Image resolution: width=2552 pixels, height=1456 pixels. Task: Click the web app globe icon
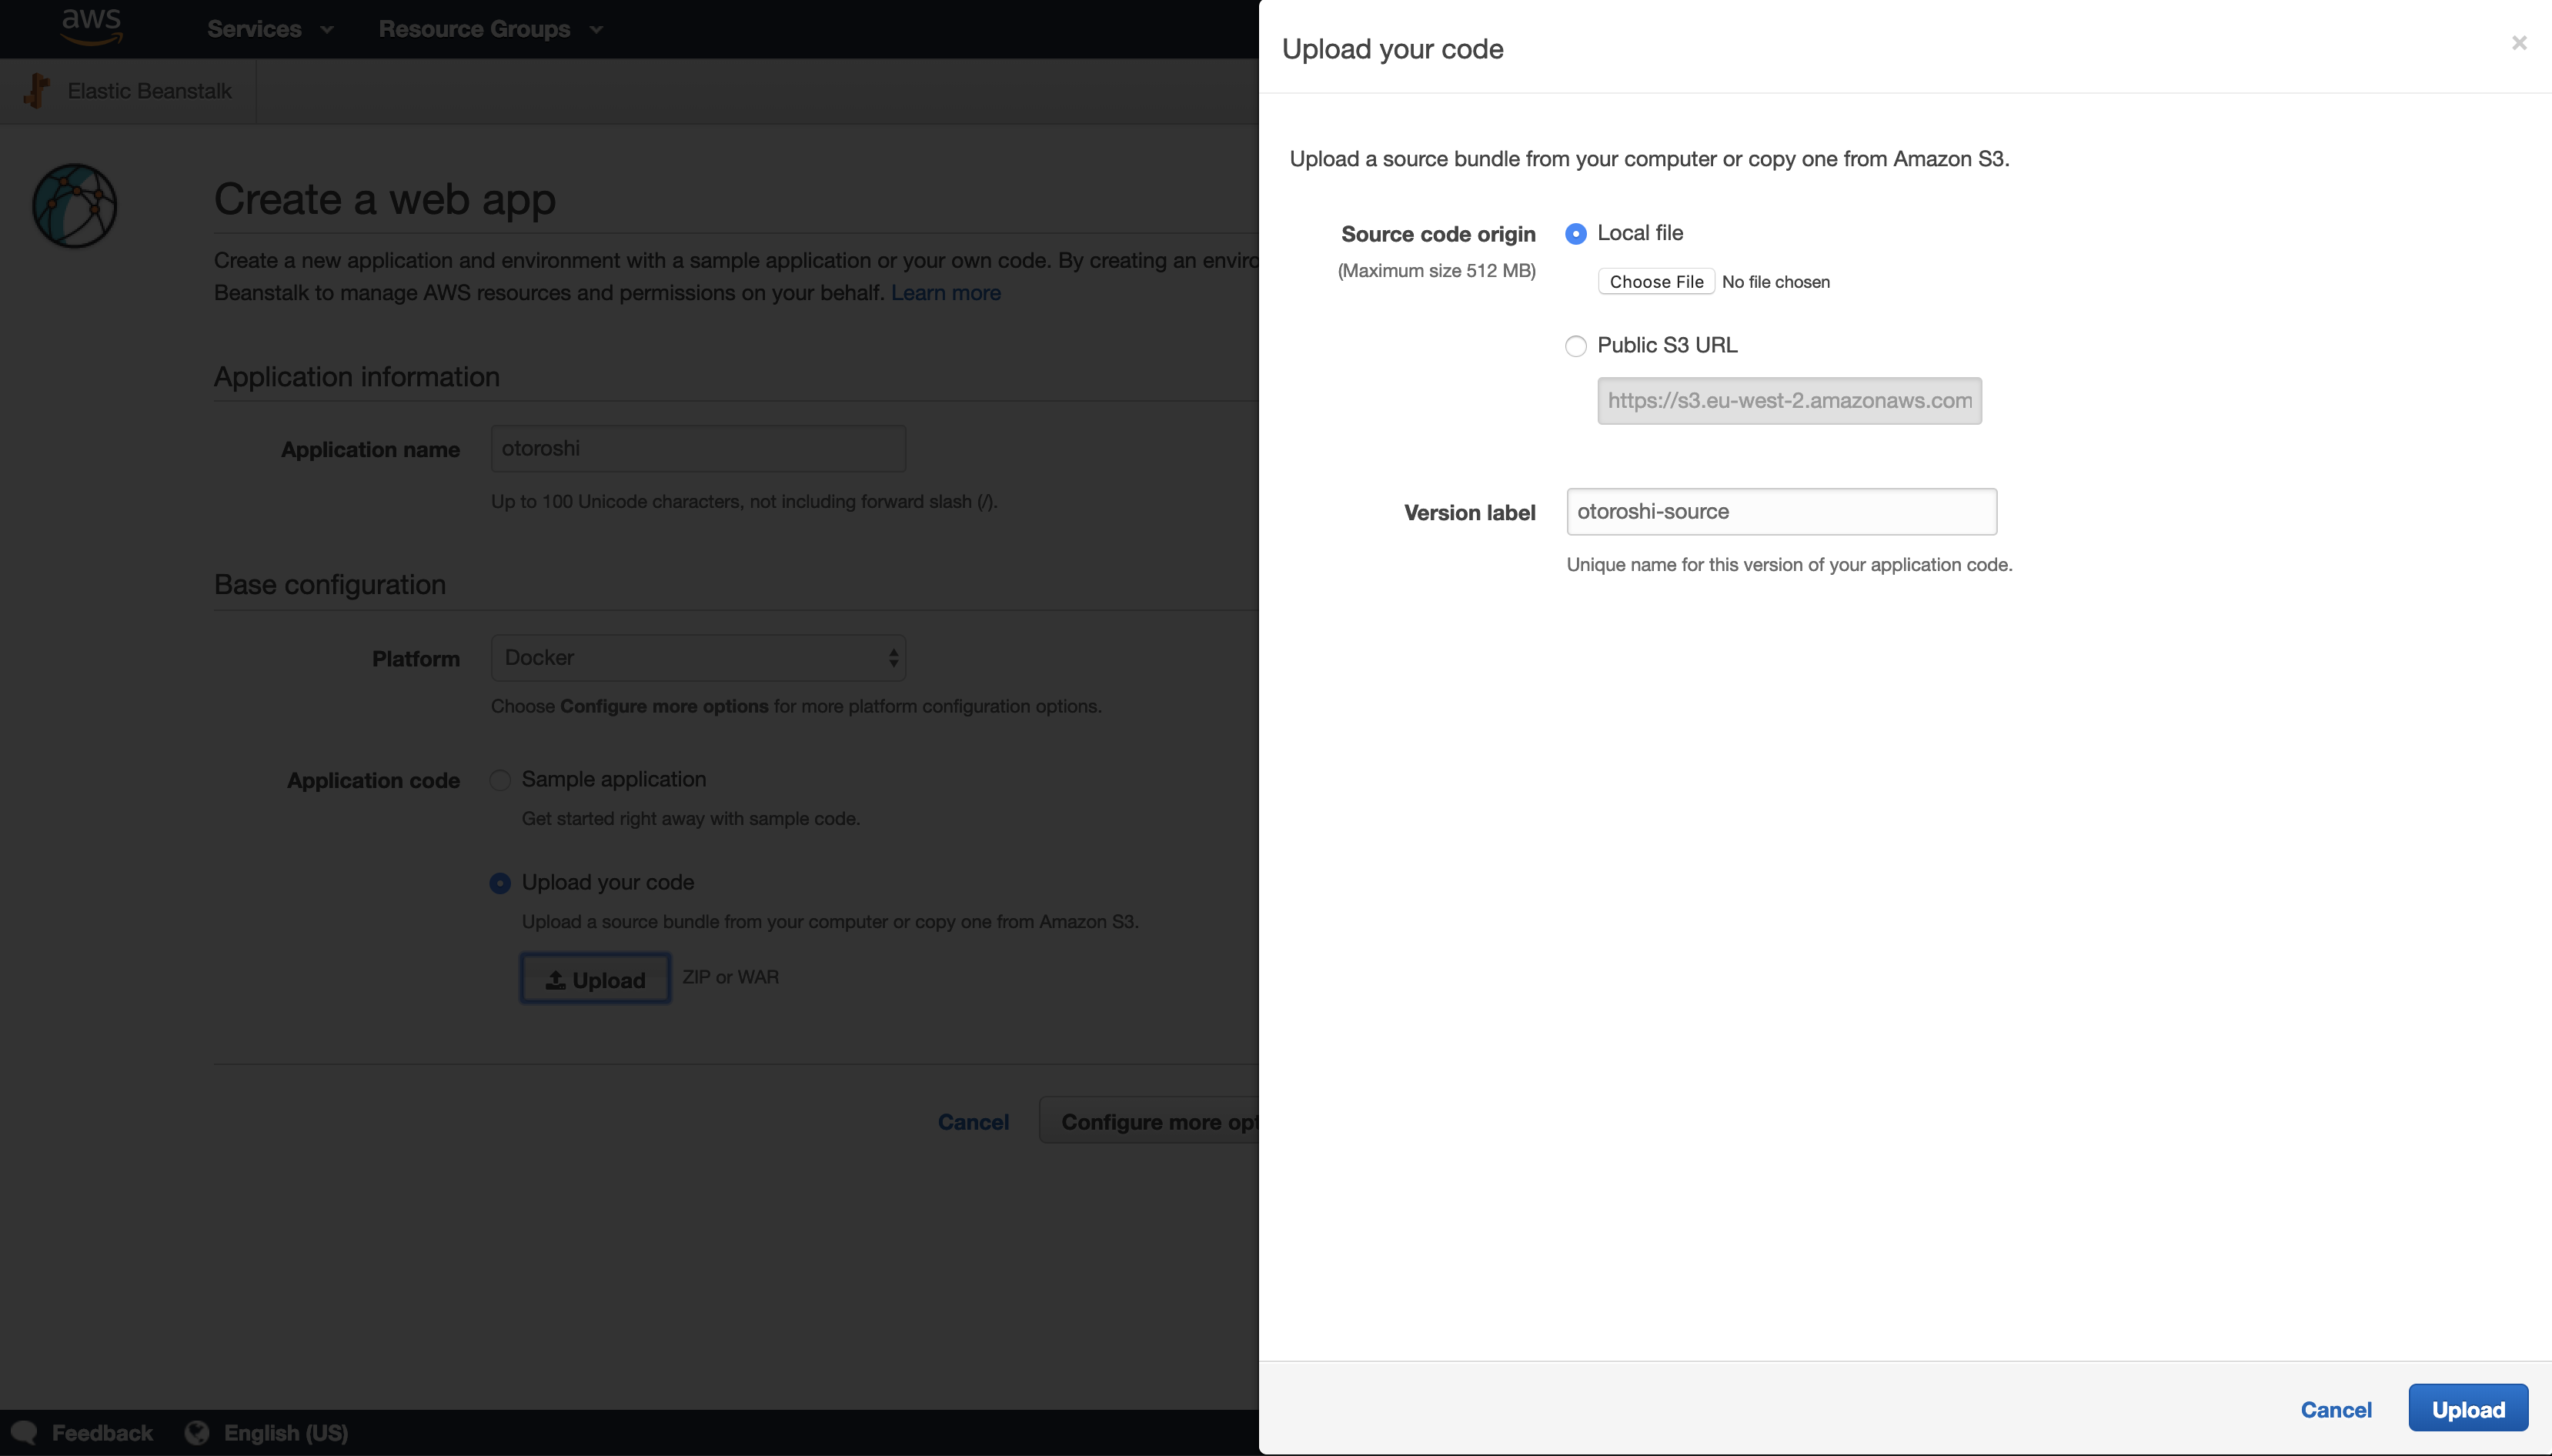(75, 206)
